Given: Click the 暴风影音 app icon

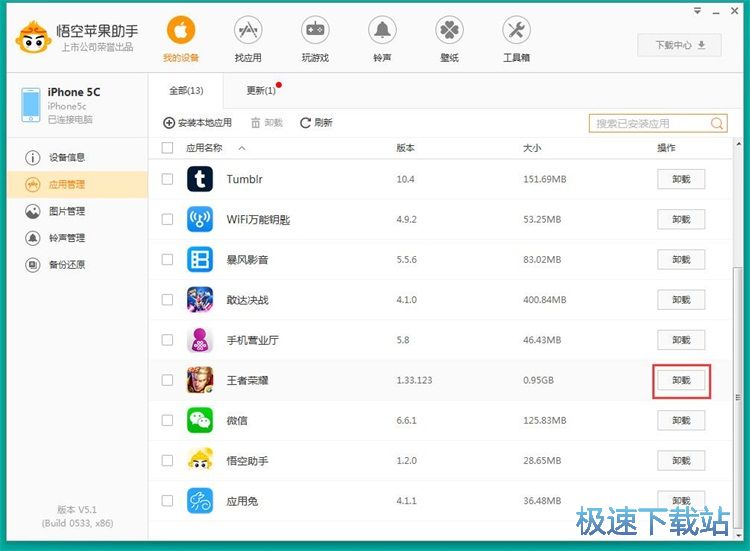Looking at the screenshot, I should 200,260.
